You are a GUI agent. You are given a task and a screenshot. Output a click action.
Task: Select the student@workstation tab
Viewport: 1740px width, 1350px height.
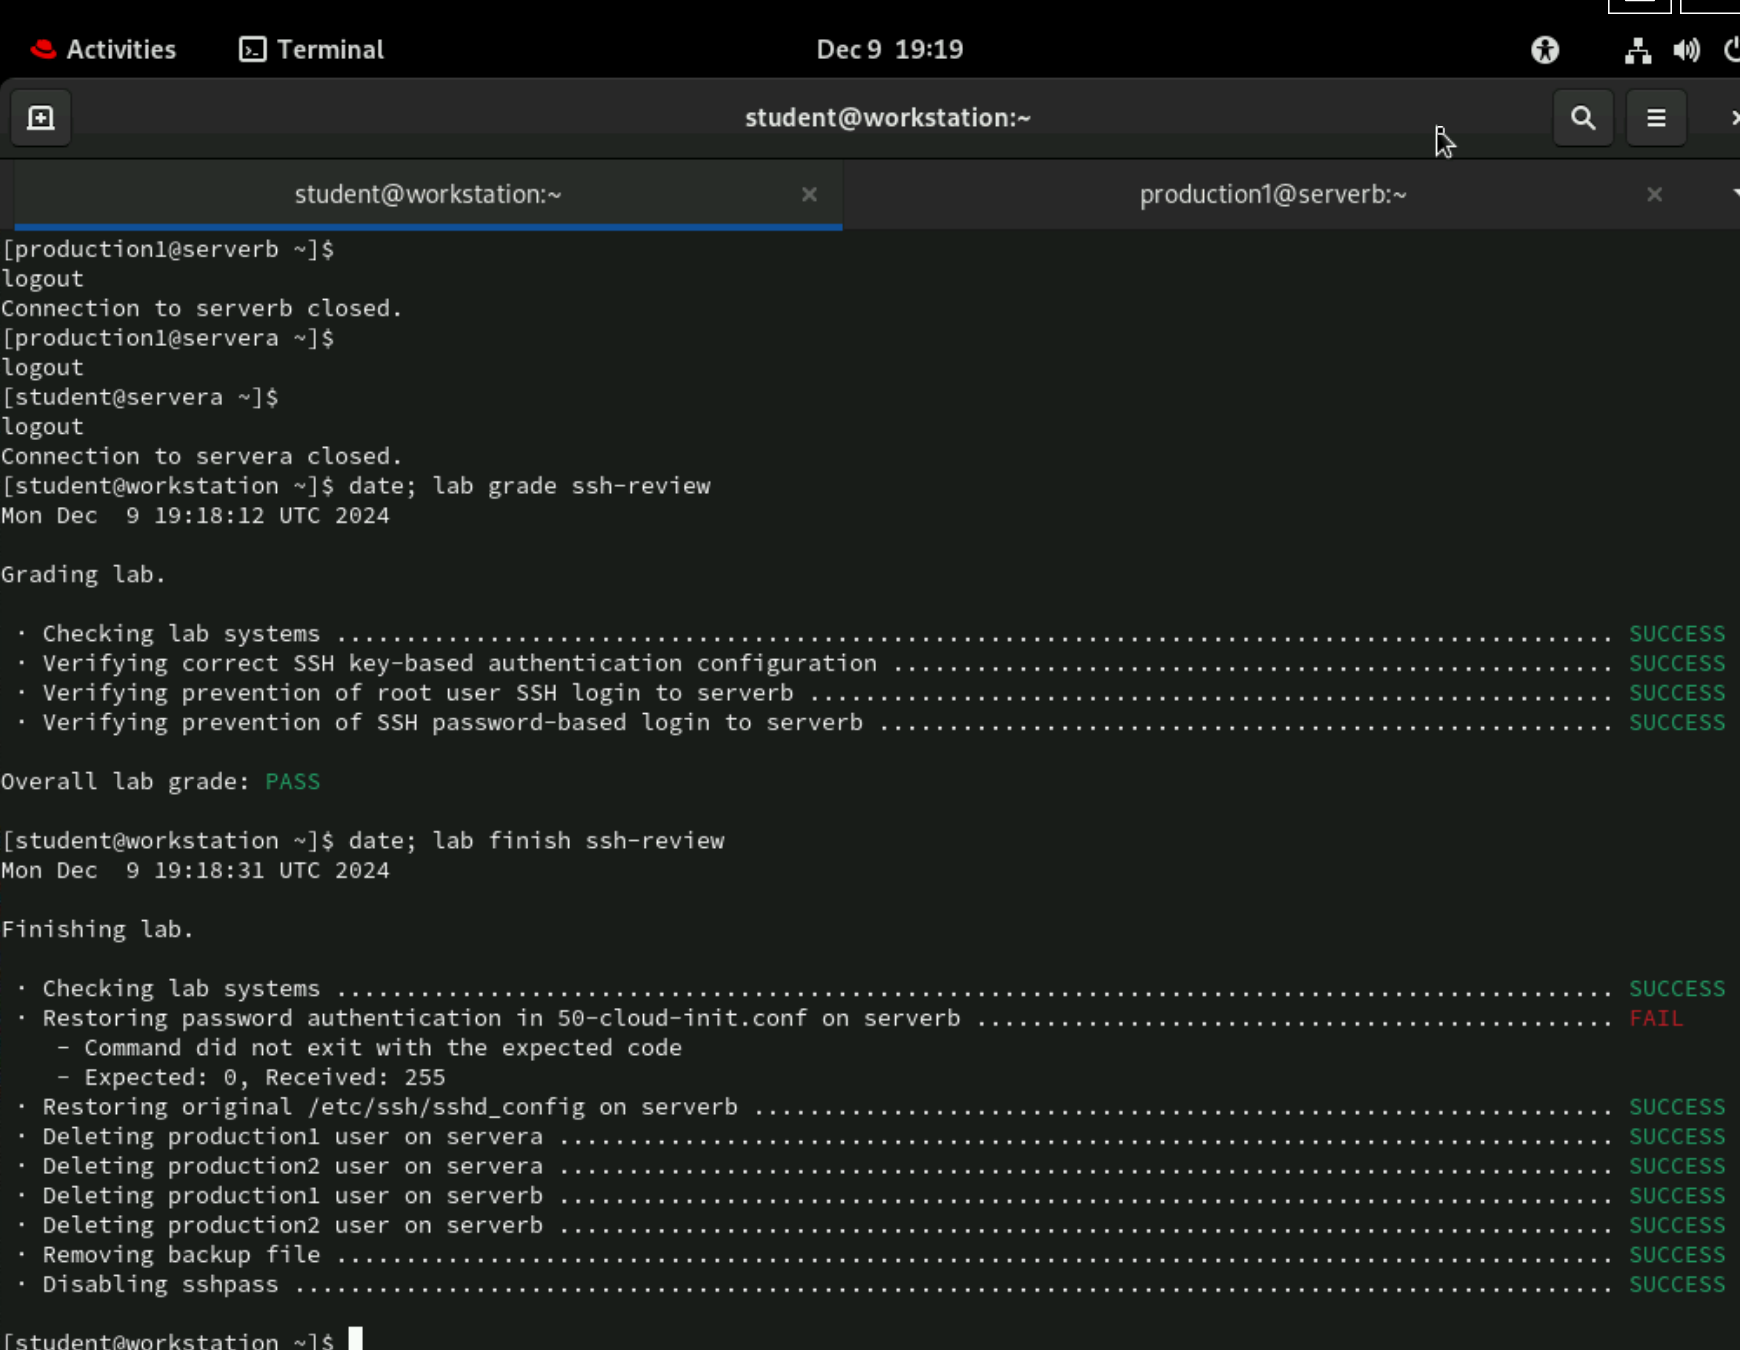tap(428, 194)
